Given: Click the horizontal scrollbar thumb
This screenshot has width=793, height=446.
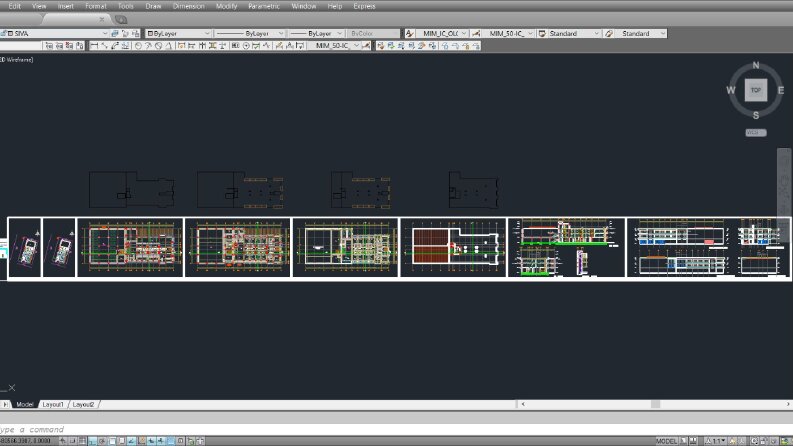Looking at the screenshot, I should click(x=655, y=404).
